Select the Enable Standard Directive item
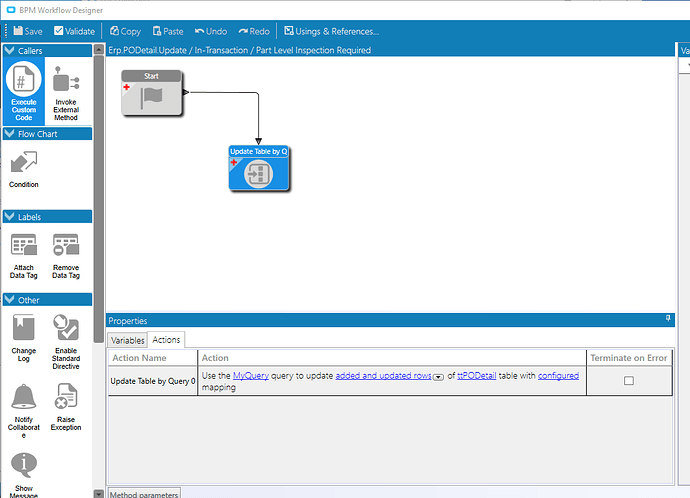Screen dimensions: 690x498 tap(66, 341)
